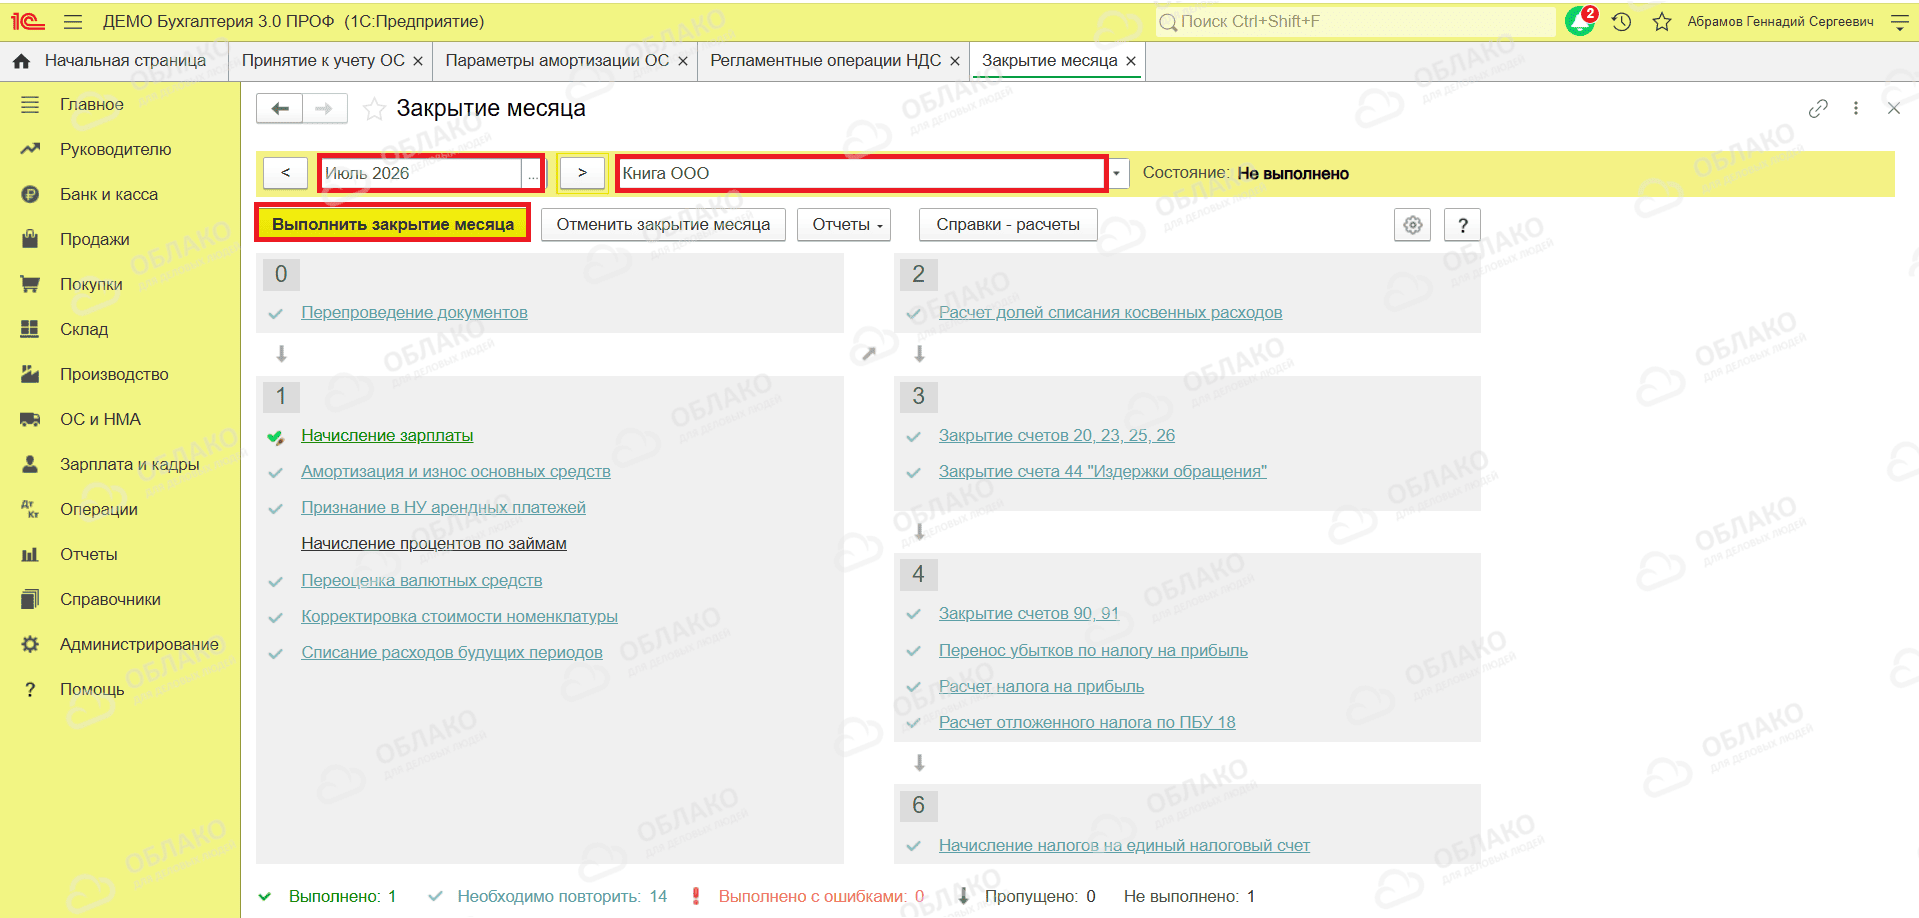Open the Операции section in the sidebar
Screen dimensions: 1919x918
point(99,509)
